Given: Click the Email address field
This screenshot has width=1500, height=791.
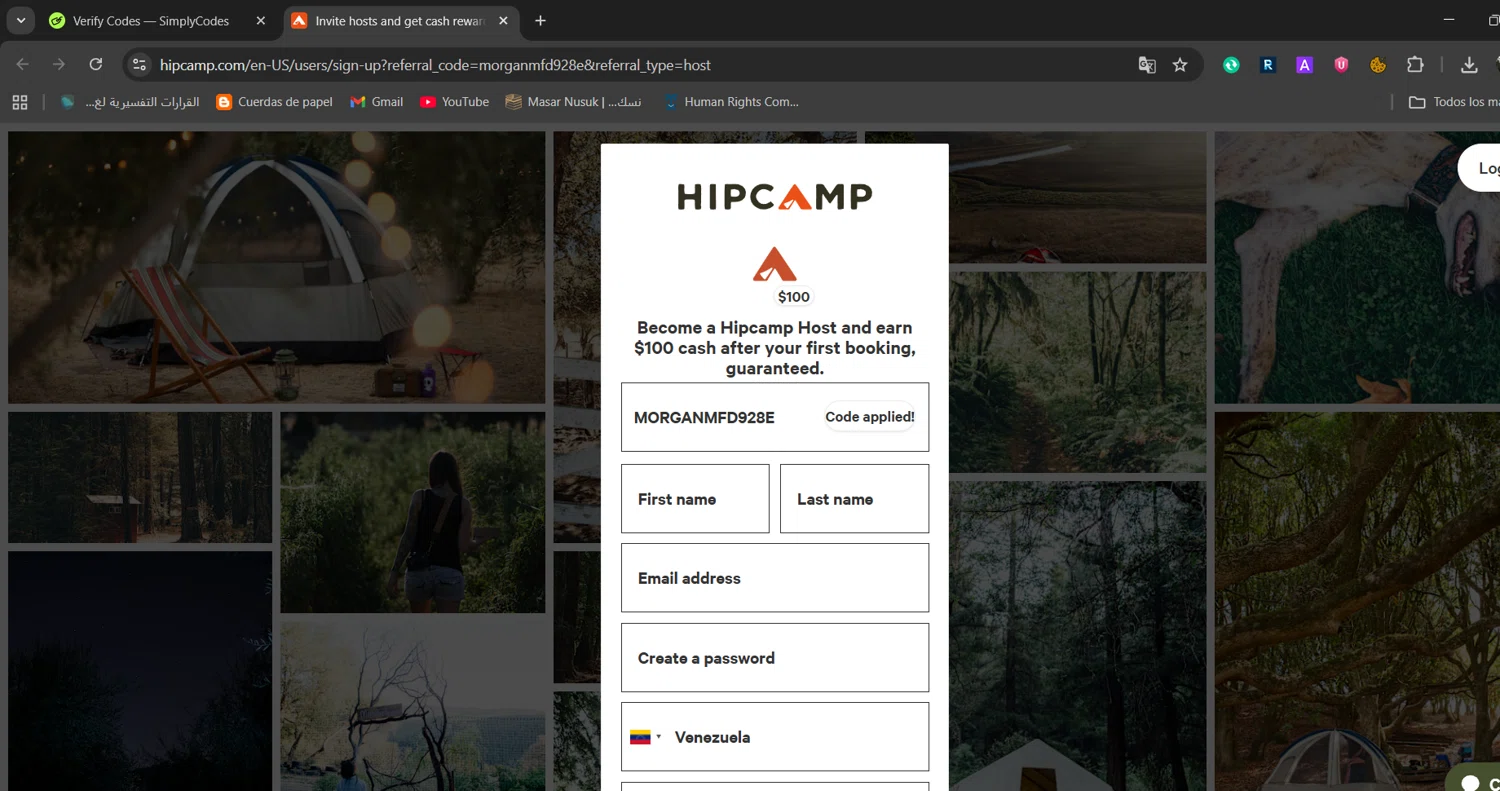Looking at the screenshot, I should 774,578.
